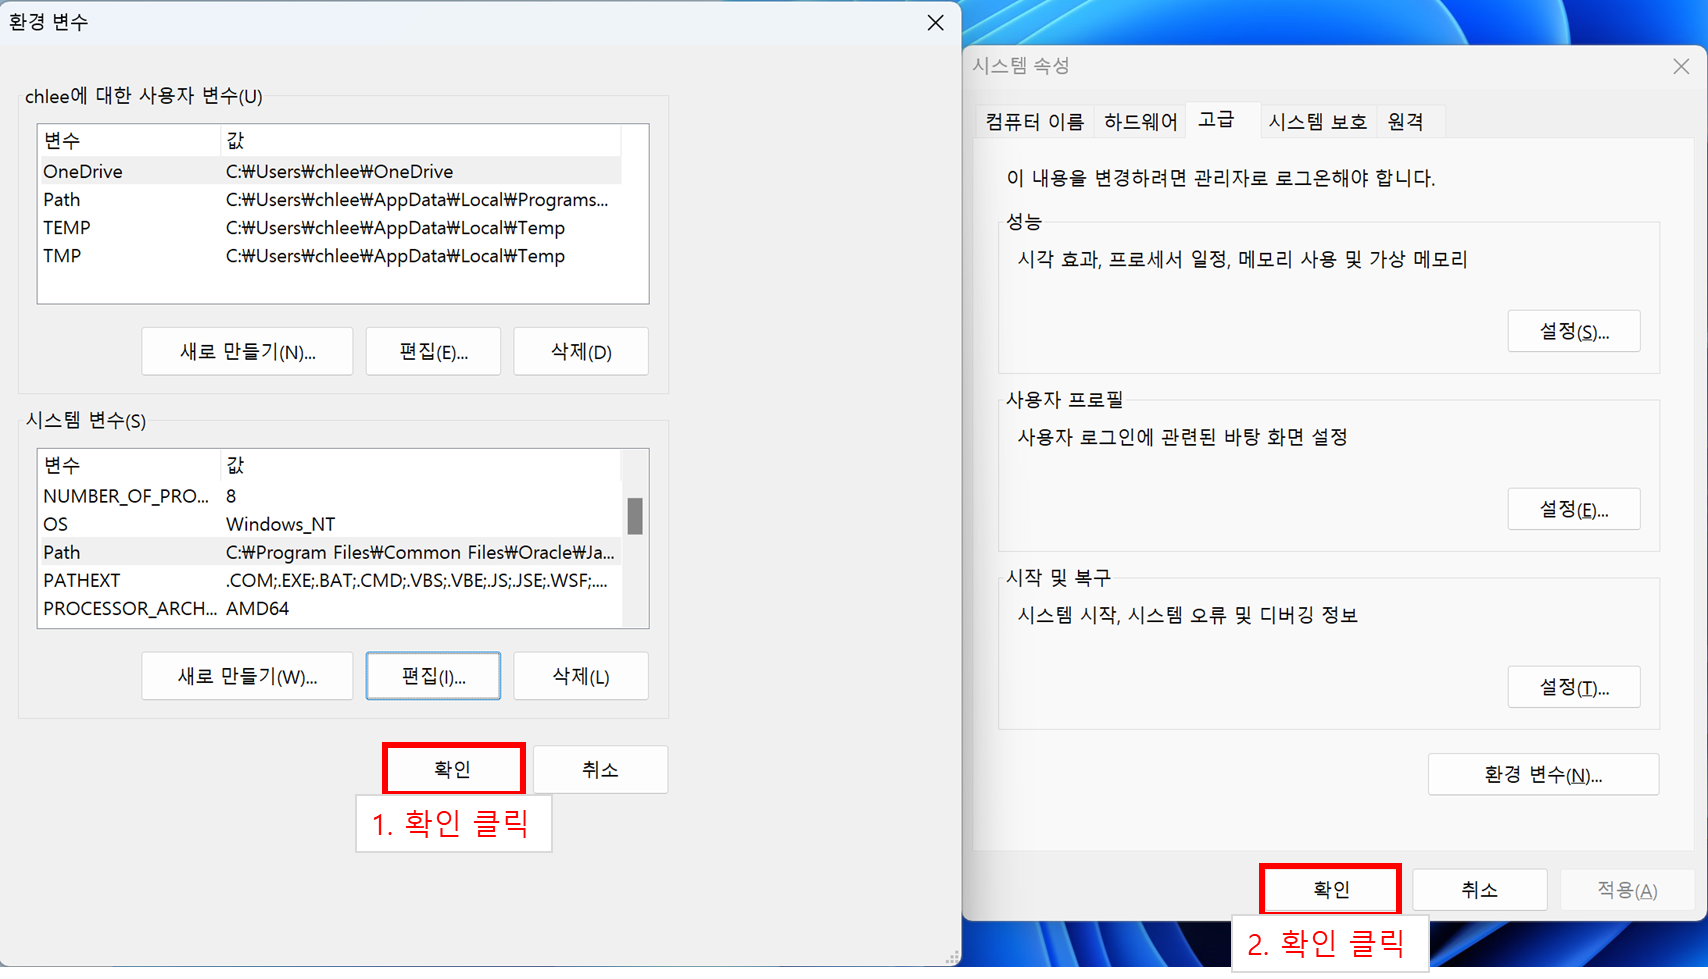
Task: Click 새로 만들기(N)... for user variables
Action: click(247, 351)
